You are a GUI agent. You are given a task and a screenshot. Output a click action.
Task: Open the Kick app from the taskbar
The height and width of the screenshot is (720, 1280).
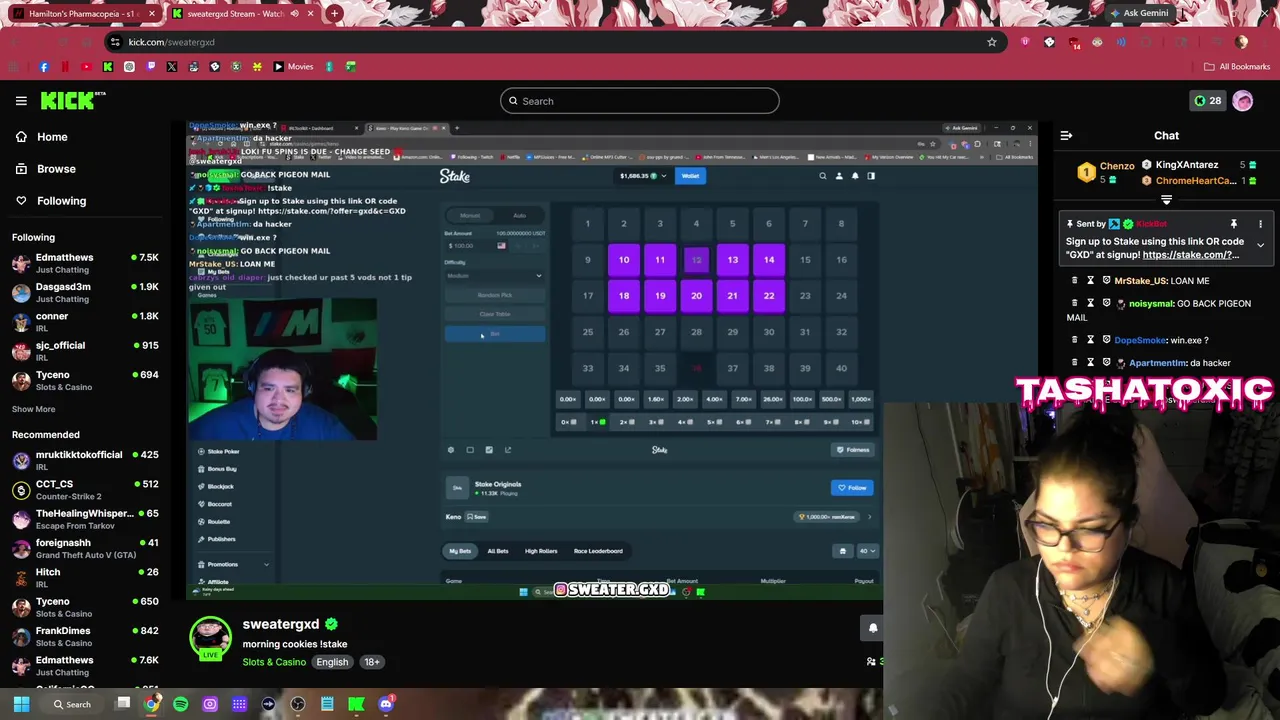(356, 704)
